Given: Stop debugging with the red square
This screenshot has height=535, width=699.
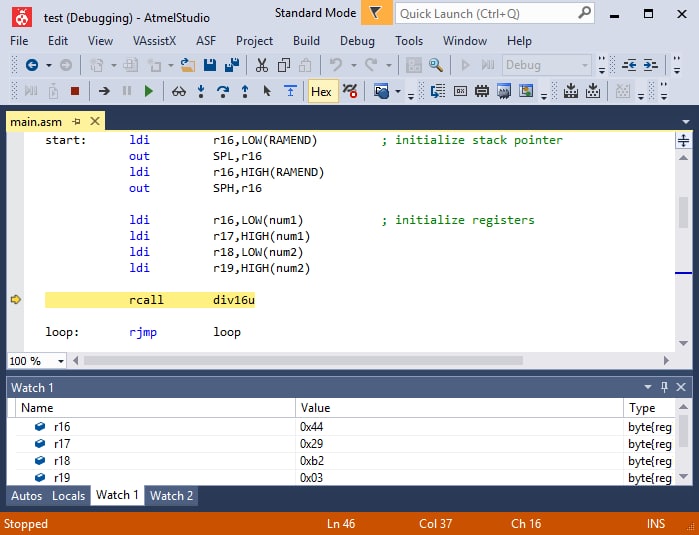Looking at the screenshot, I should [x=75, y=91].
